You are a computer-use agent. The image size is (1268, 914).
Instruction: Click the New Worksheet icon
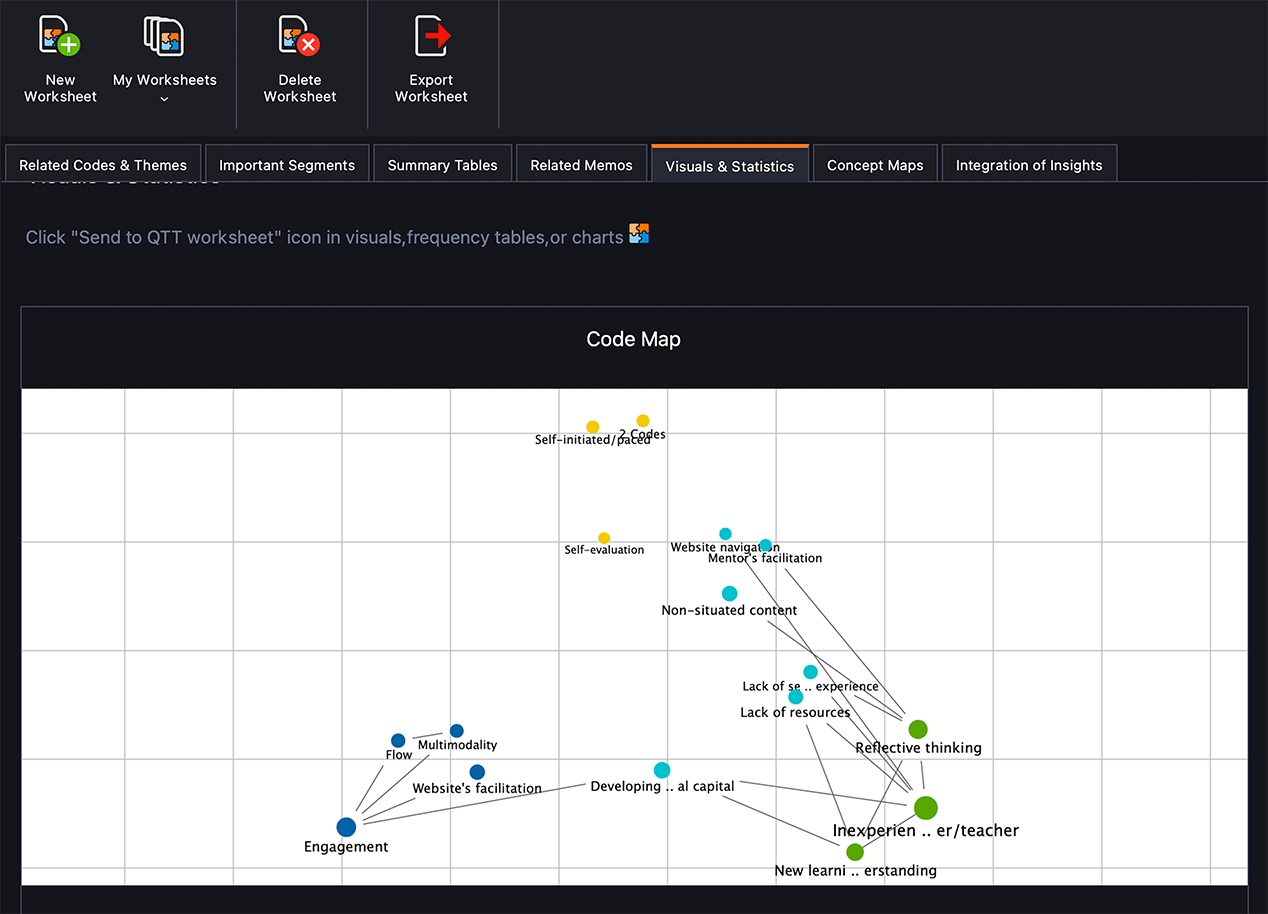click(x=59, y=36)
